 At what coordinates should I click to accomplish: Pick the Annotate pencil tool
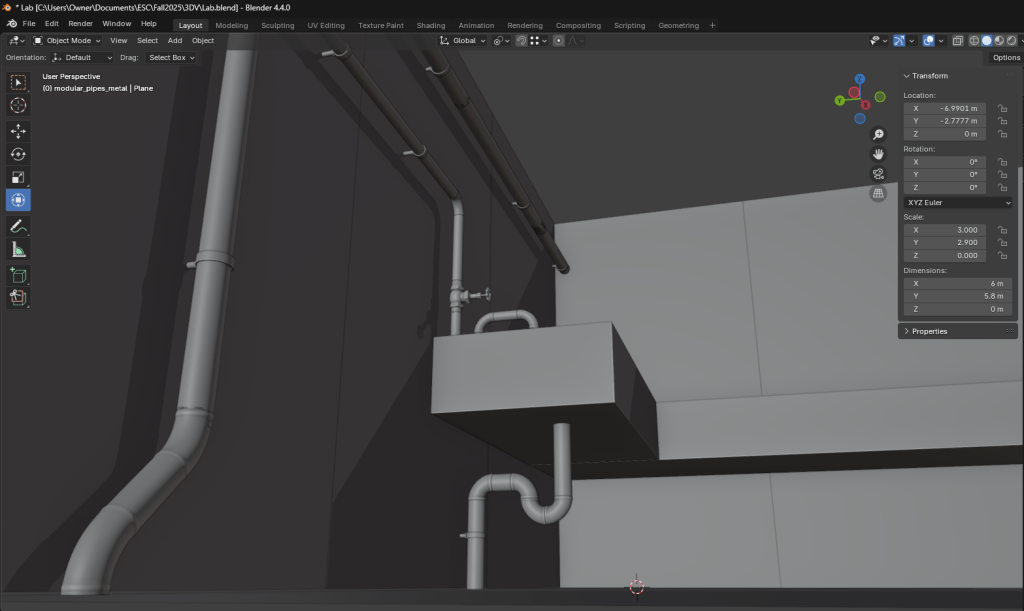[18, 226]
